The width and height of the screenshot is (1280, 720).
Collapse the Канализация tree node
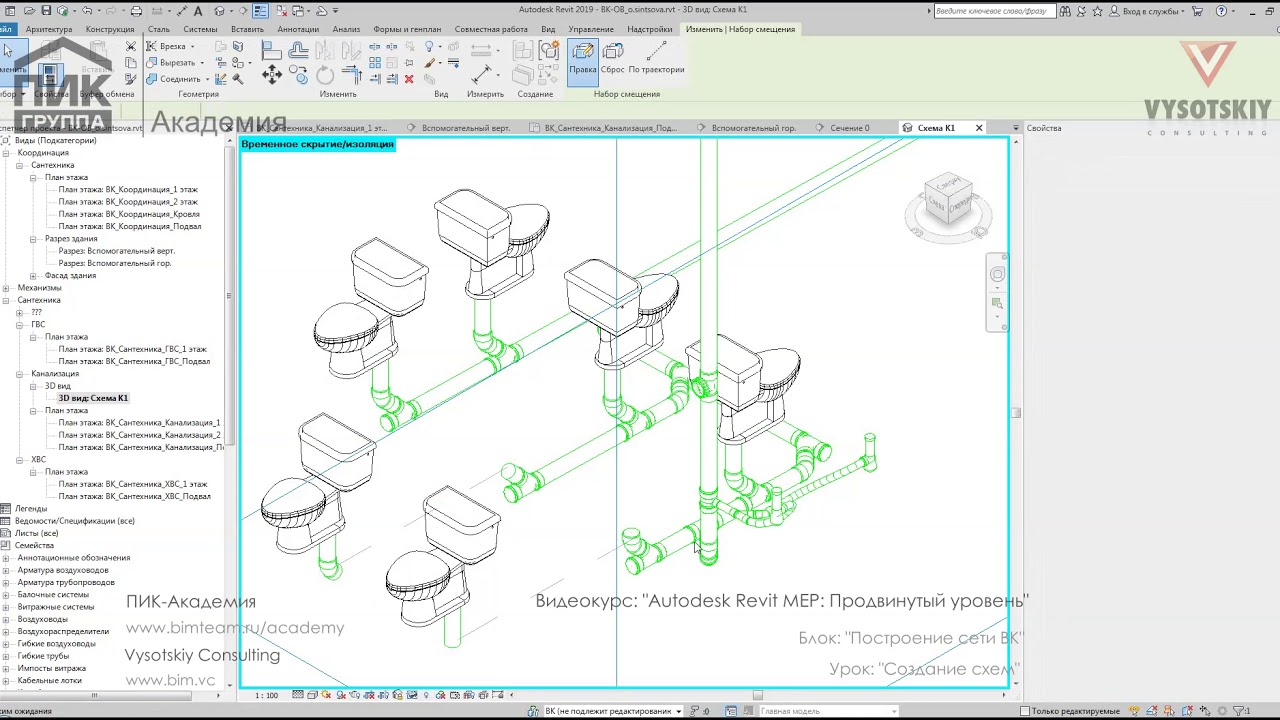(19, 374)
